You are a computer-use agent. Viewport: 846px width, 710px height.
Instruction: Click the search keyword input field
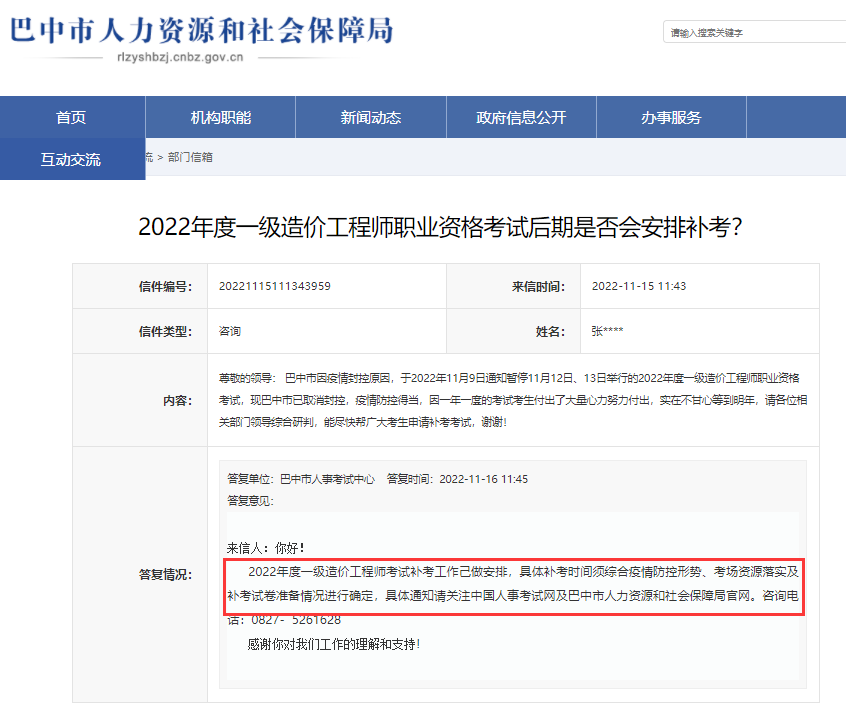click(755, 32)
